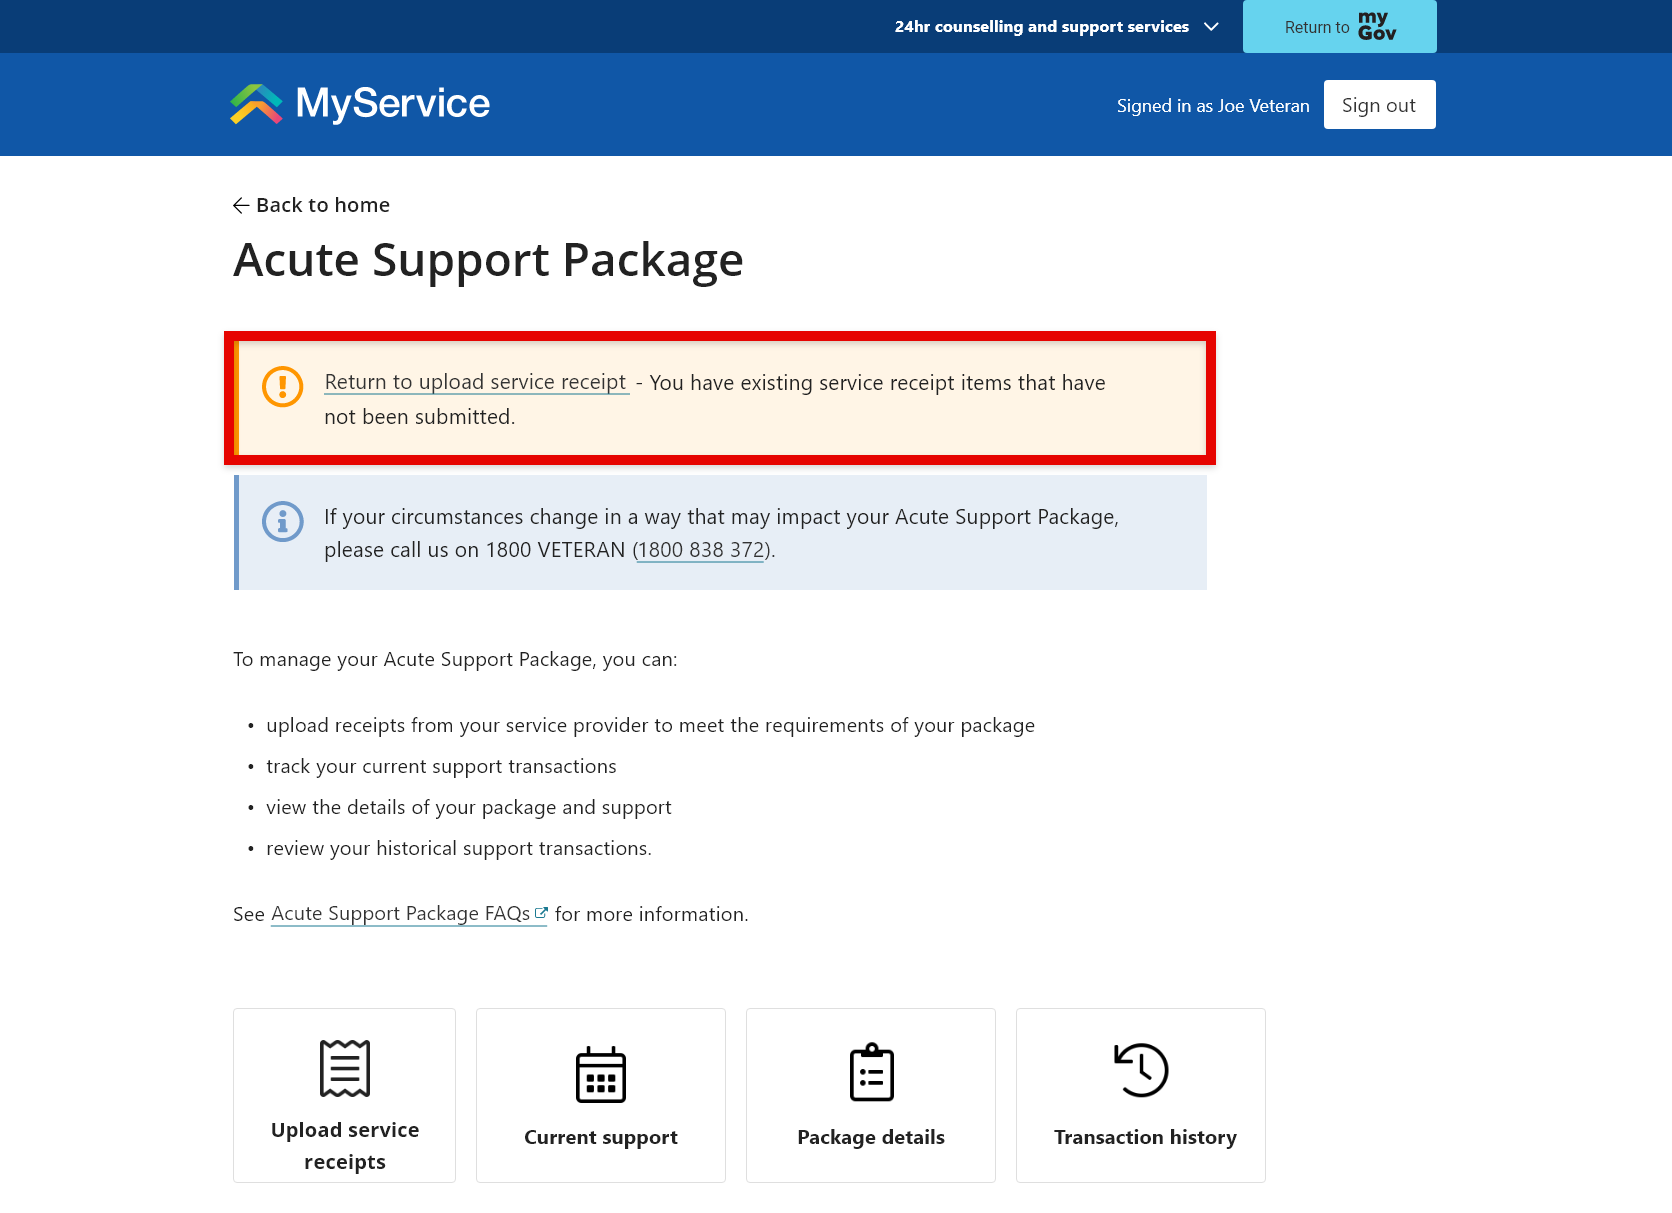Open Acute Support Package FAQs
Image resolution: width=1672 pixels, height=1213 pixels.
[401, 913]
